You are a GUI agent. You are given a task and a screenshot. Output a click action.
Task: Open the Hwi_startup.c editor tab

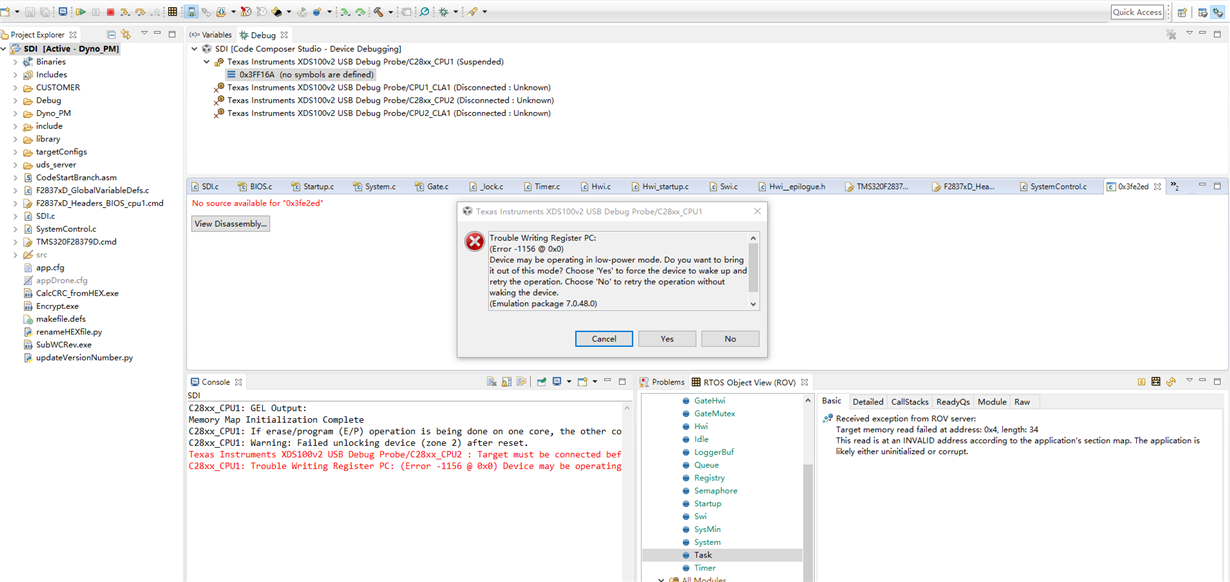coord(661,187)
